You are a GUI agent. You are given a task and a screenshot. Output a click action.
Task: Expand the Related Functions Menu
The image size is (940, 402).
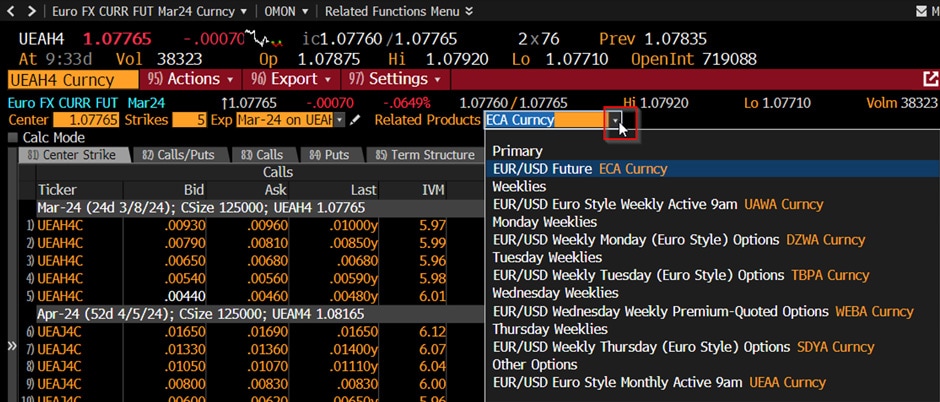pyautogui.click(x=394, y=11)
